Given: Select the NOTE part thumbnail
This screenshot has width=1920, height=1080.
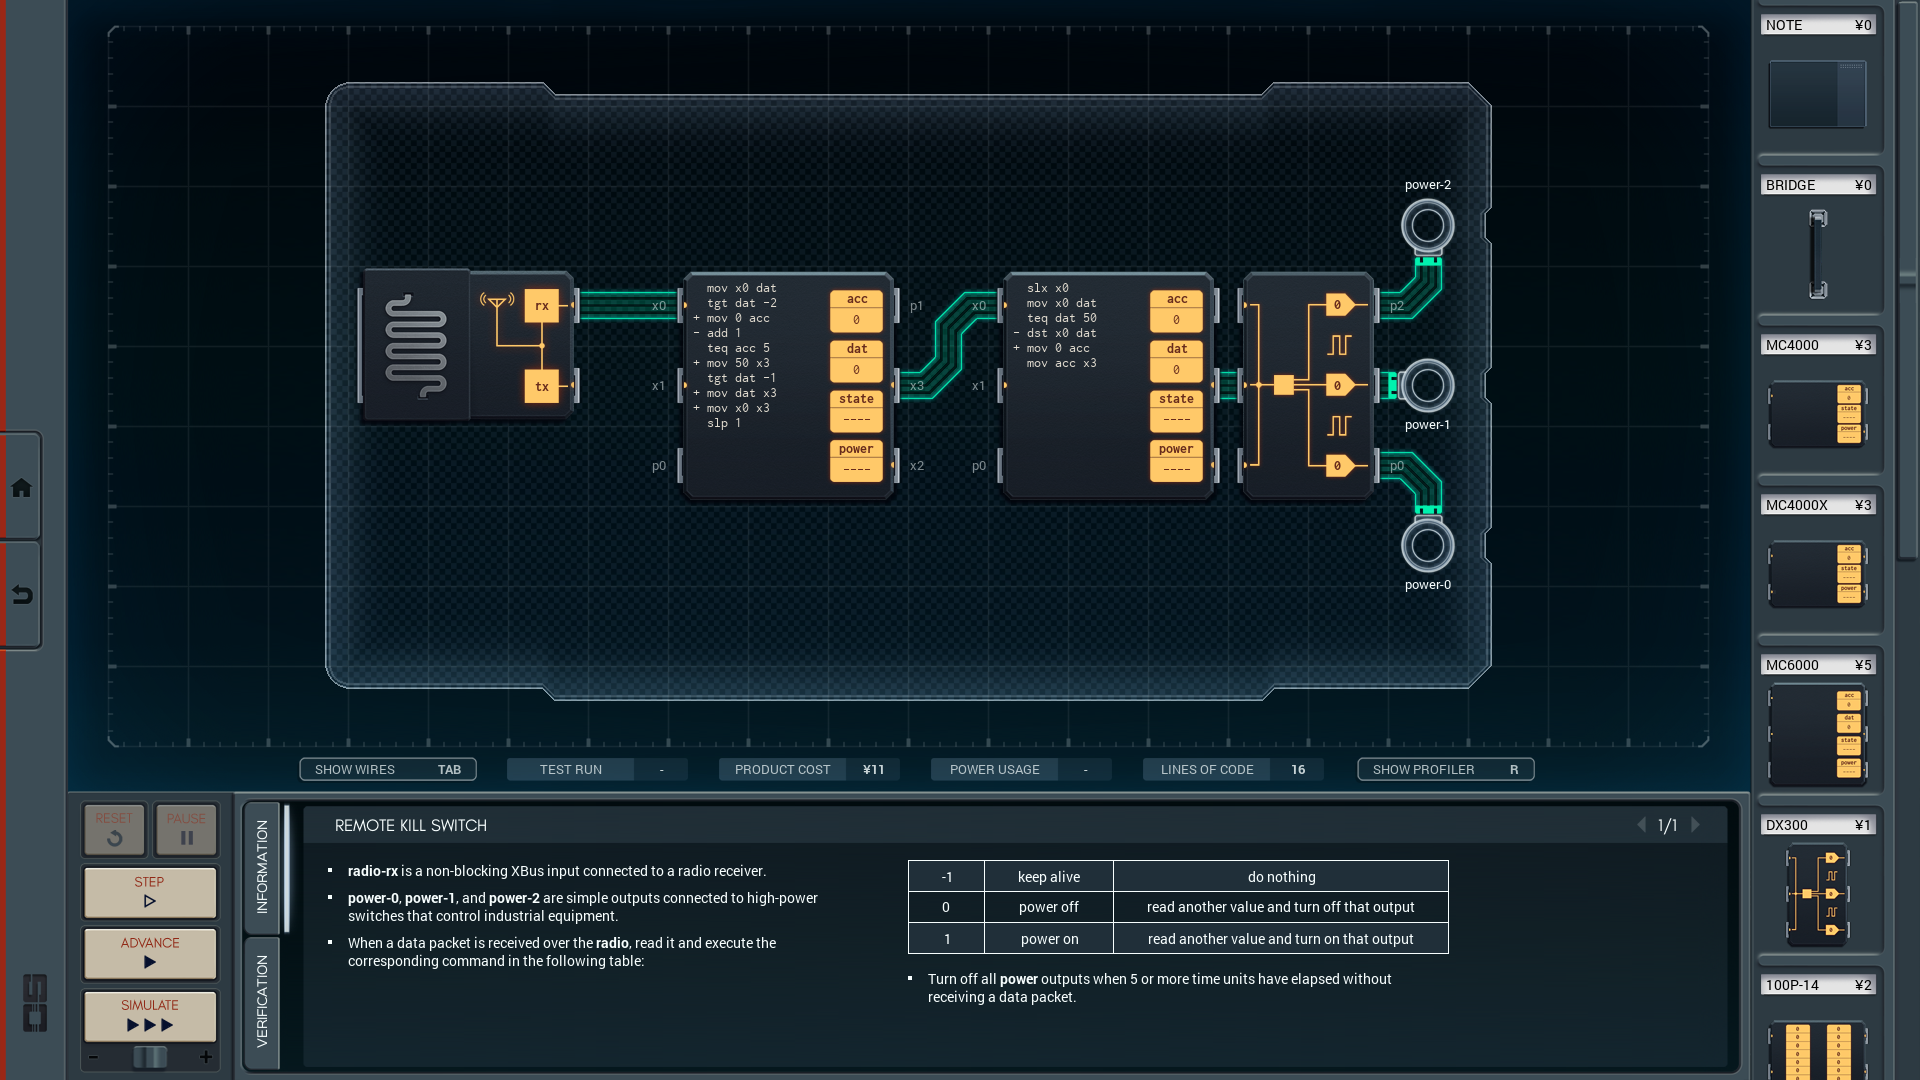Looking at the screenshot, I should point(1817,94).
